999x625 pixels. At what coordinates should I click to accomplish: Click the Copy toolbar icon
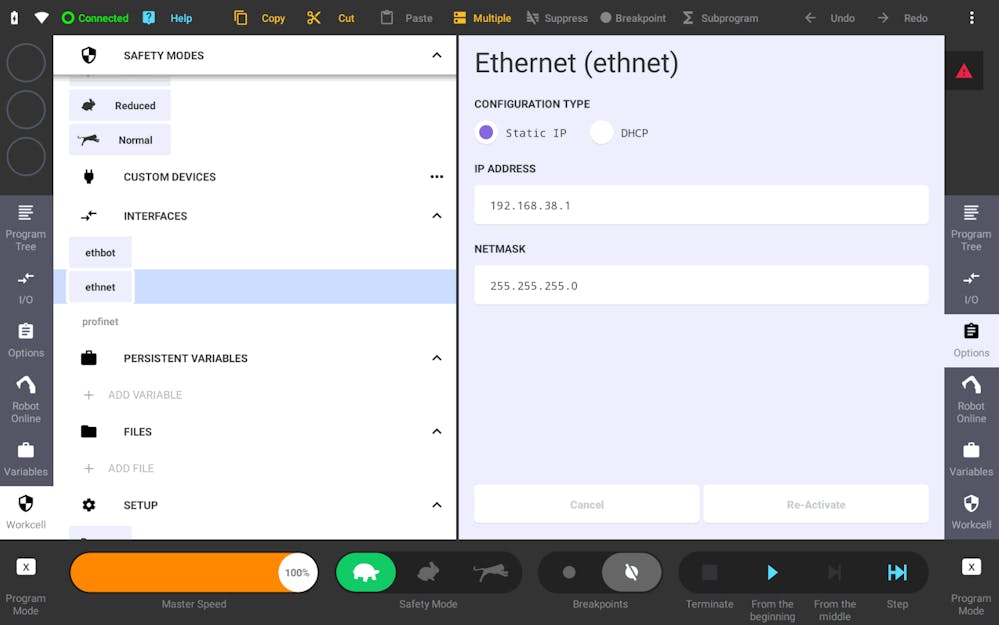240,18
